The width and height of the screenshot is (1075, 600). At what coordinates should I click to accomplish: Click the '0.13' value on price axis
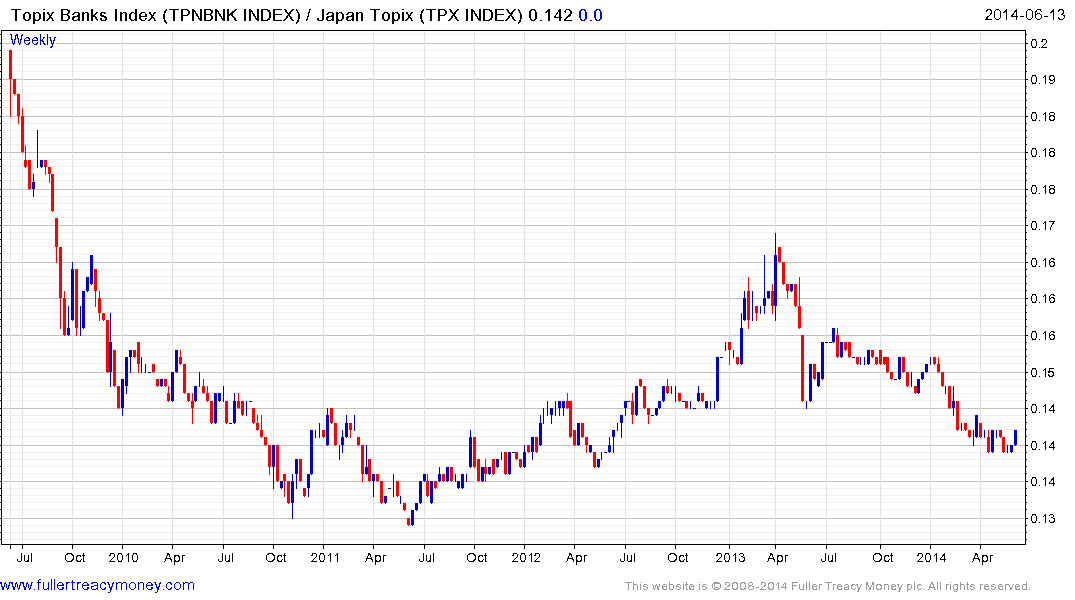click(1043, 518)
